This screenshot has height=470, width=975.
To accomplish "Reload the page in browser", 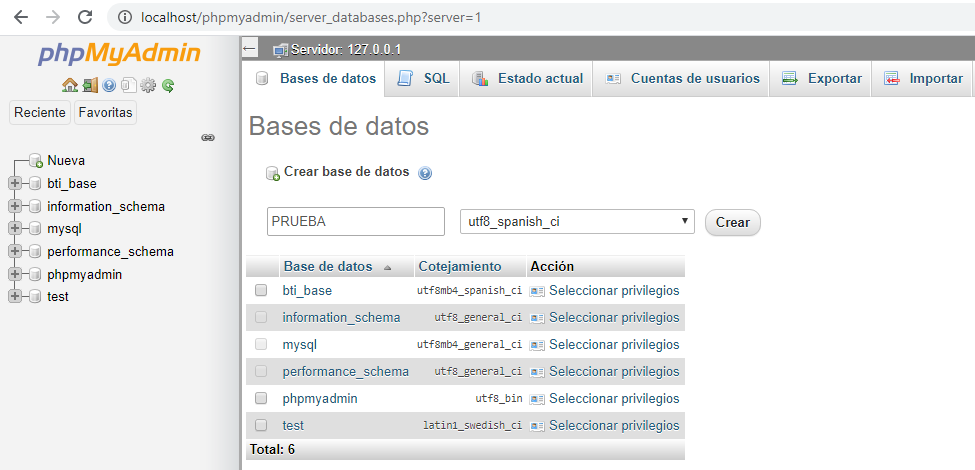I will (85, 17).
